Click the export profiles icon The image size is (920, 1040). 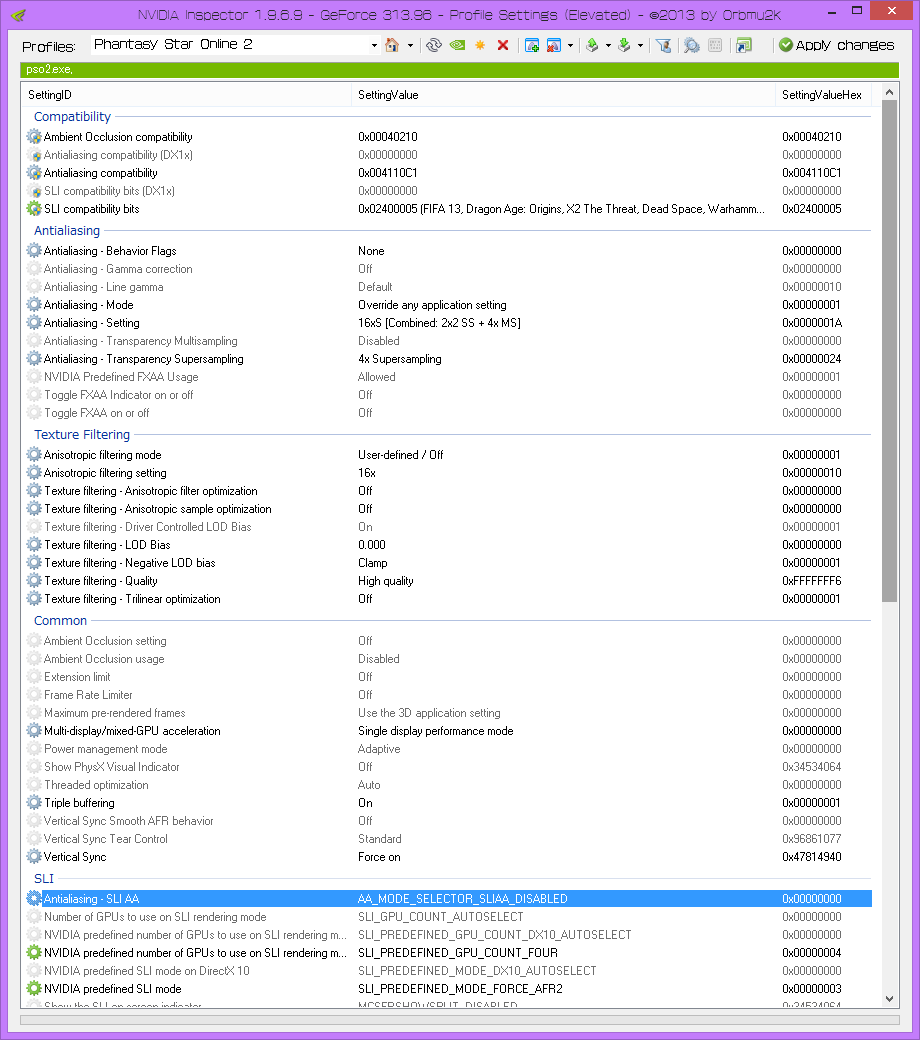[x=592, y=45]
